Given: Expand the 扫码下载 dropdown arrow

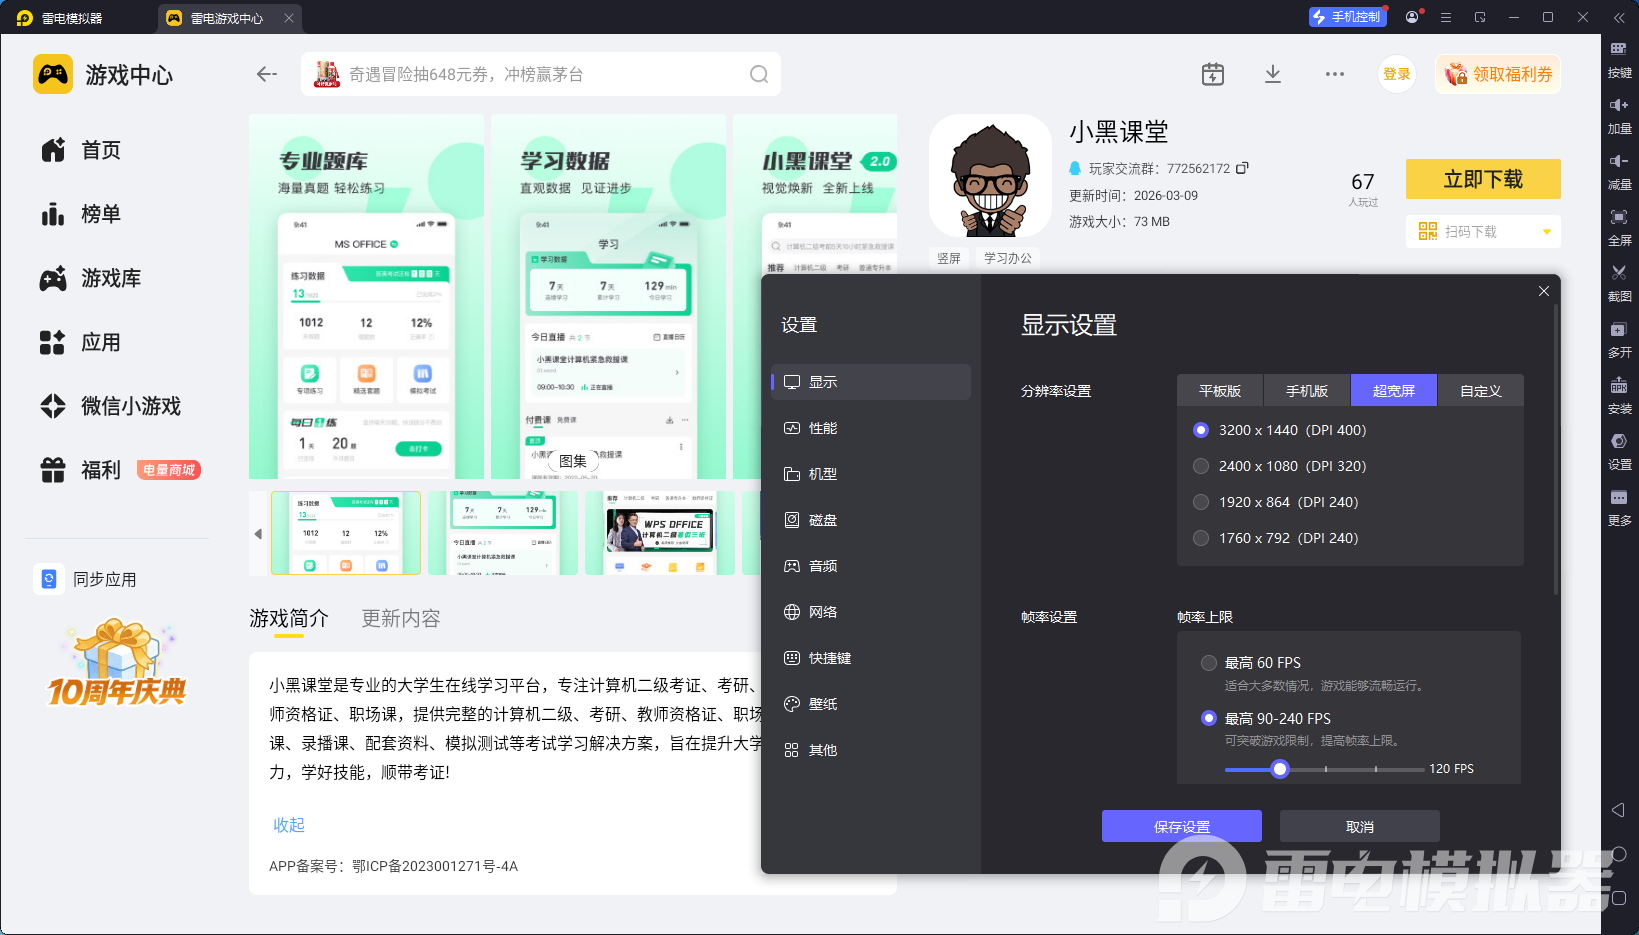Looking at the screenshot, I should [1546, 232].
